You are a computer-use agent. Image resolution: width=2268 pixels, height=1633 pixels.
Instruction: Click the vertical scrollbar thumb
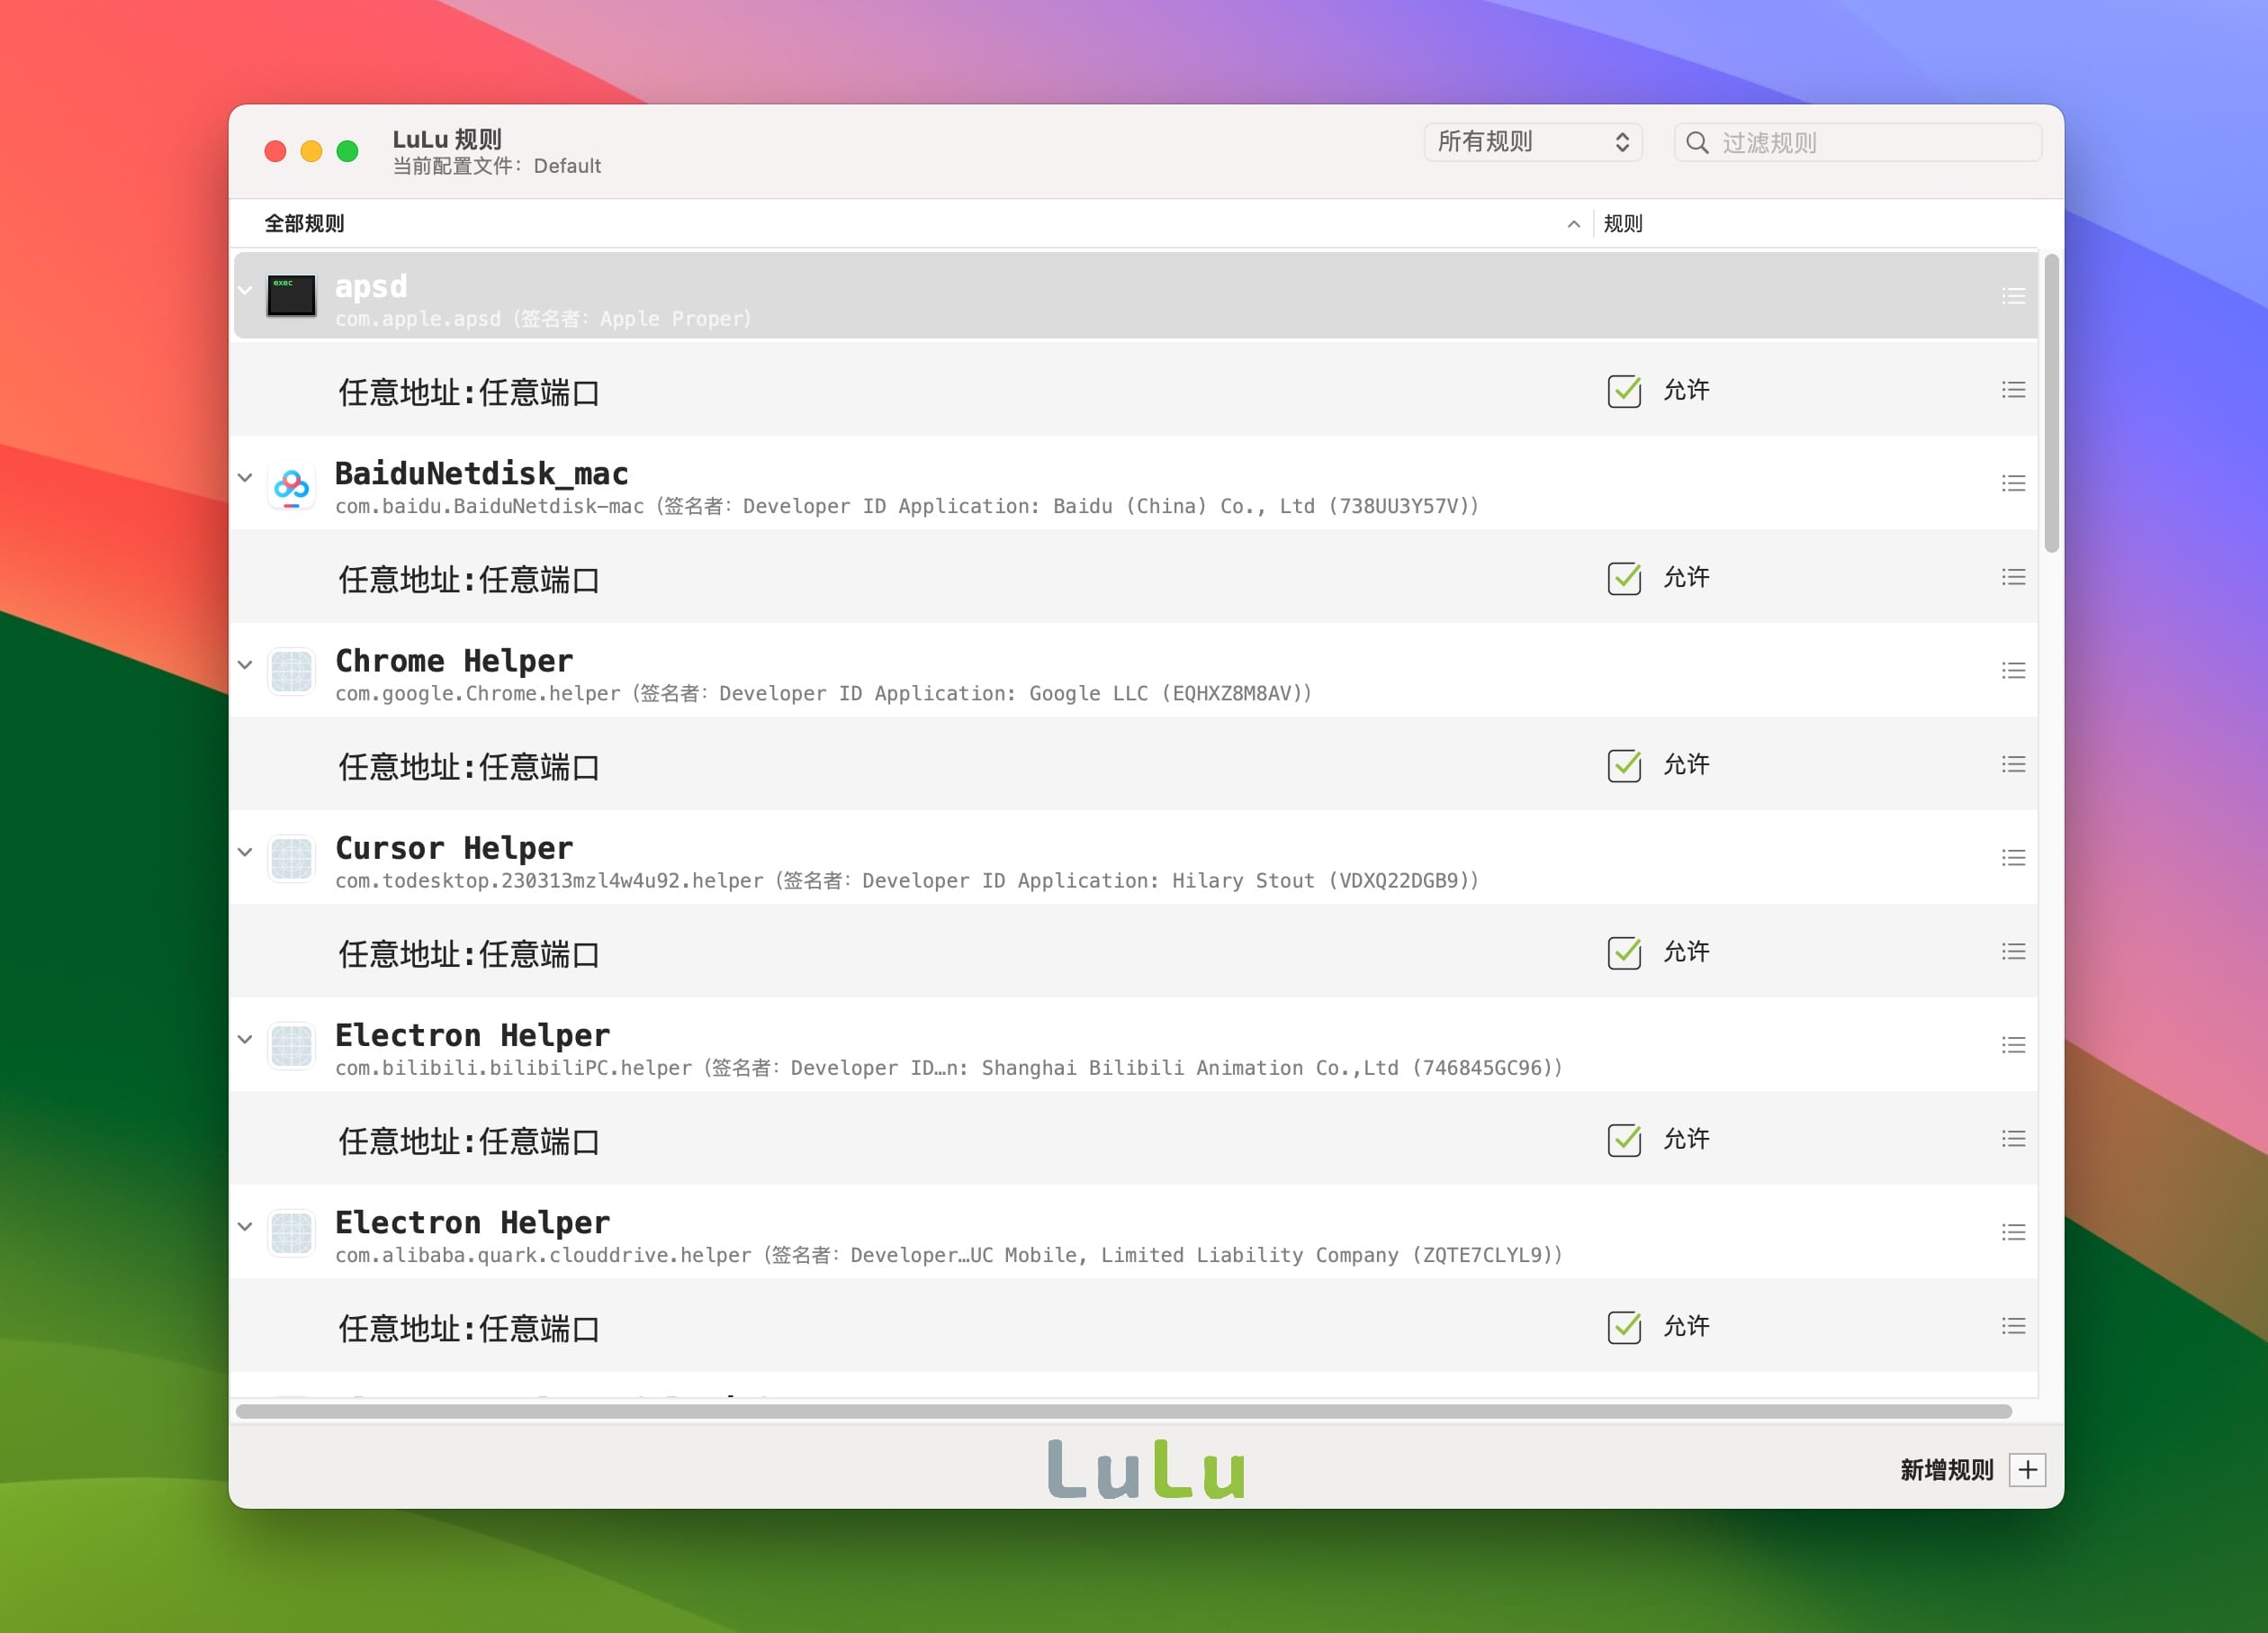coord(2051,403)
